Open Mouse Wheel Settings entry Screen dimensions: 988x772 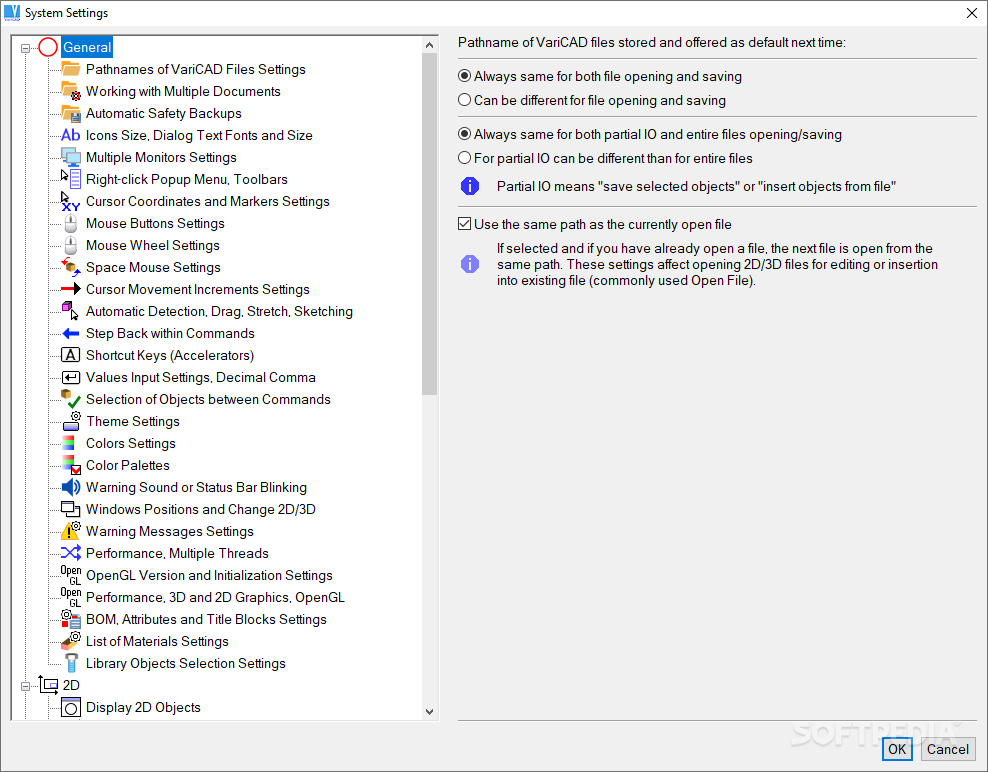(153, 245)
